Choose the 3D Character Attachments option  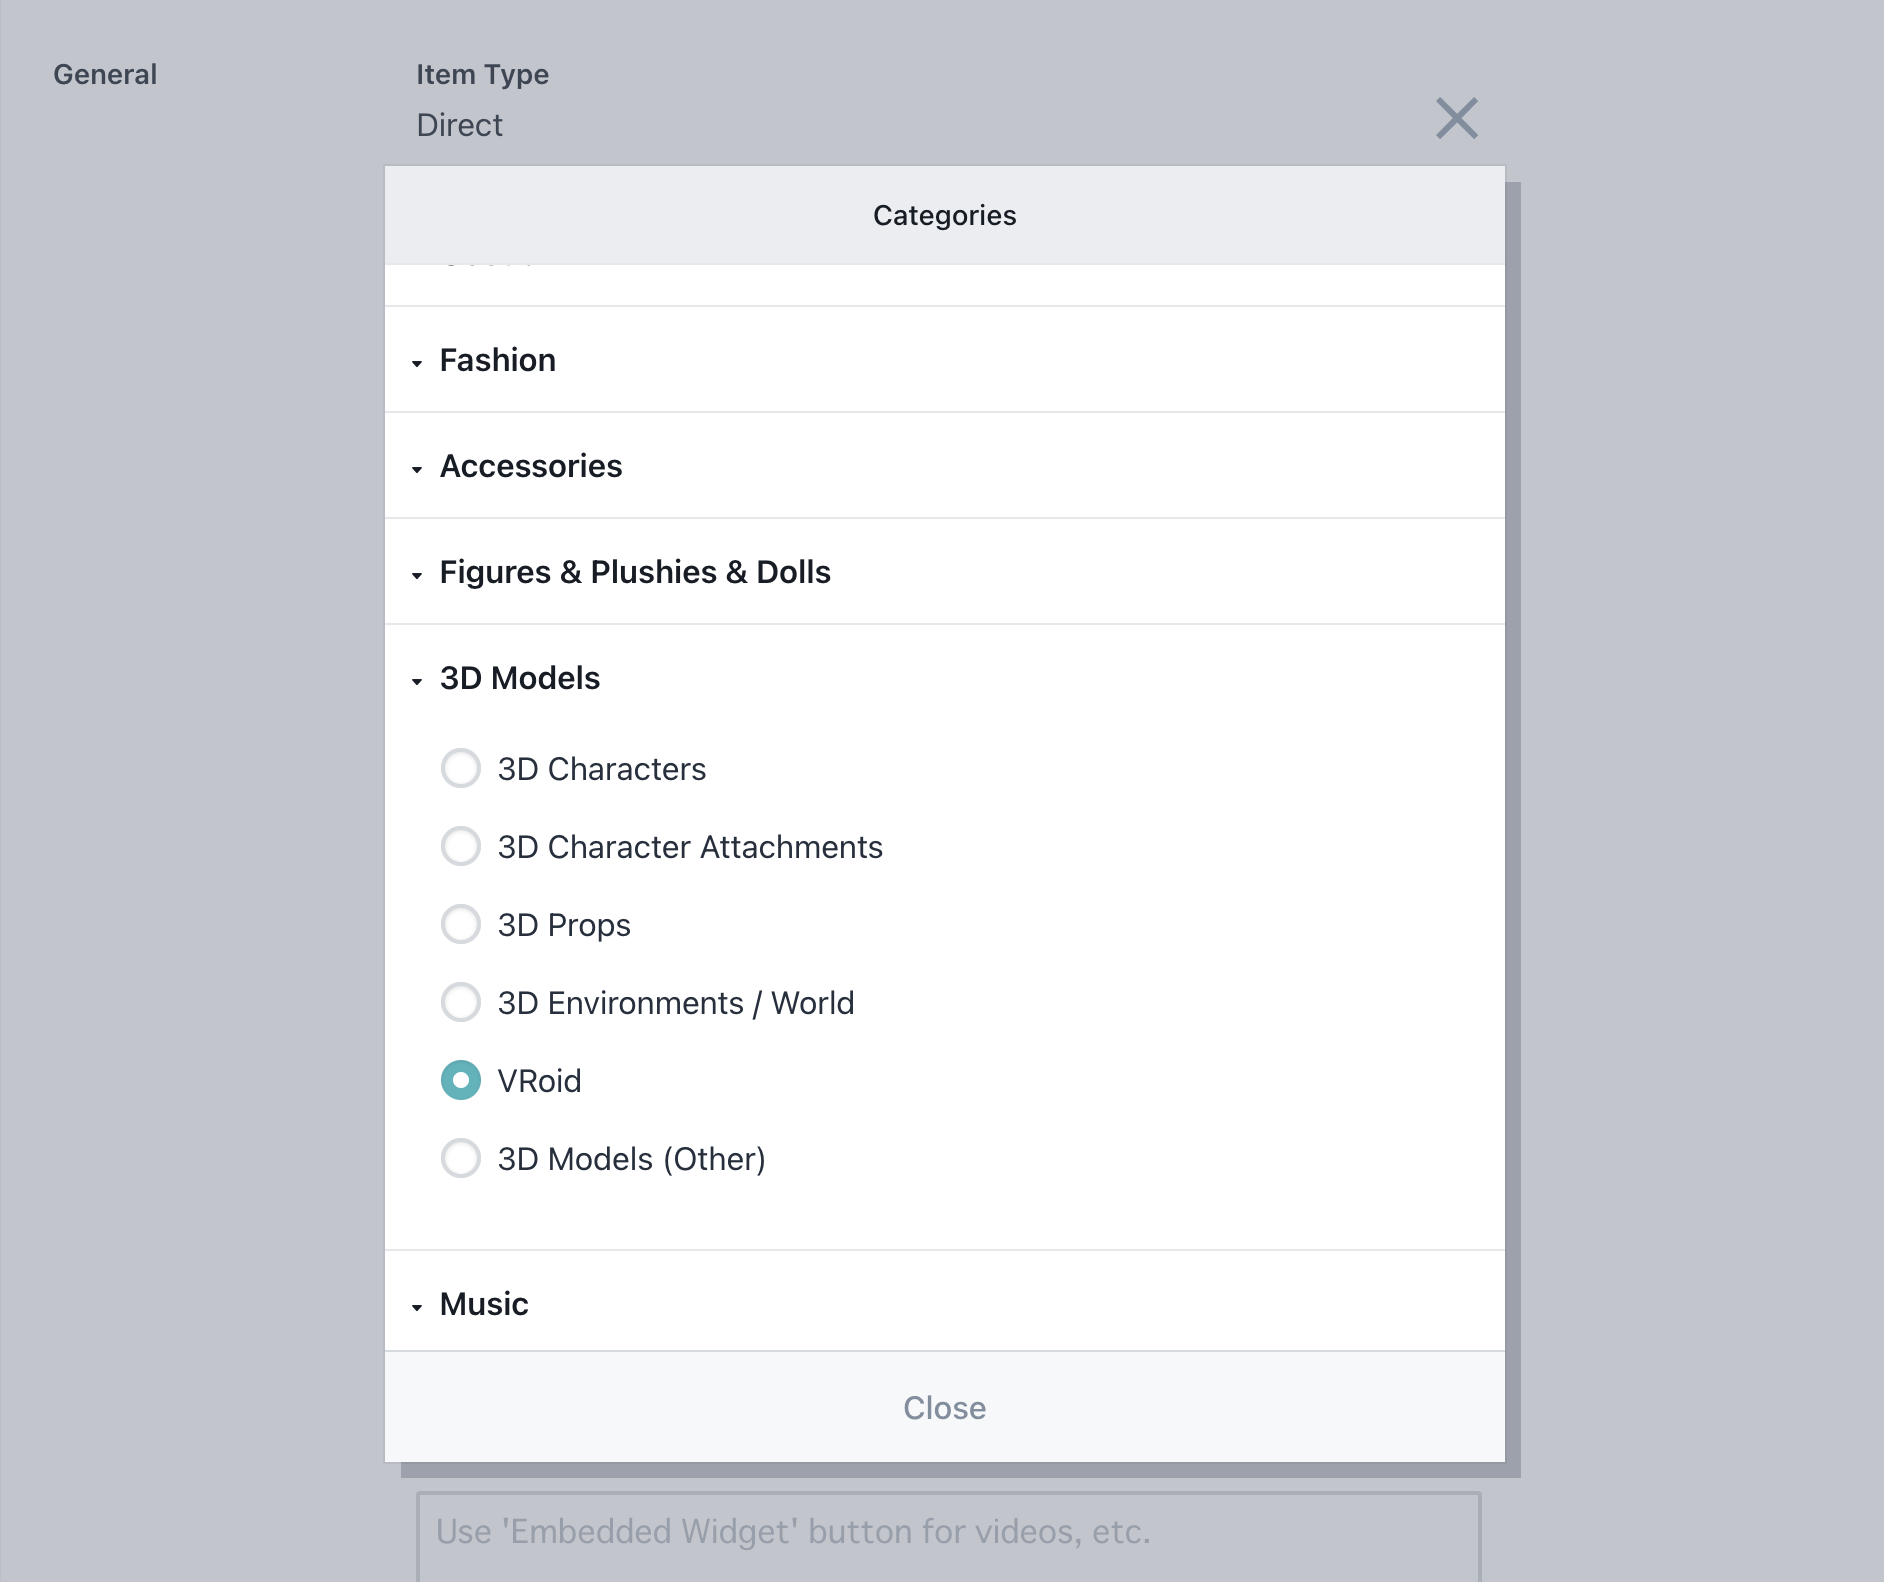coord(461,846)
